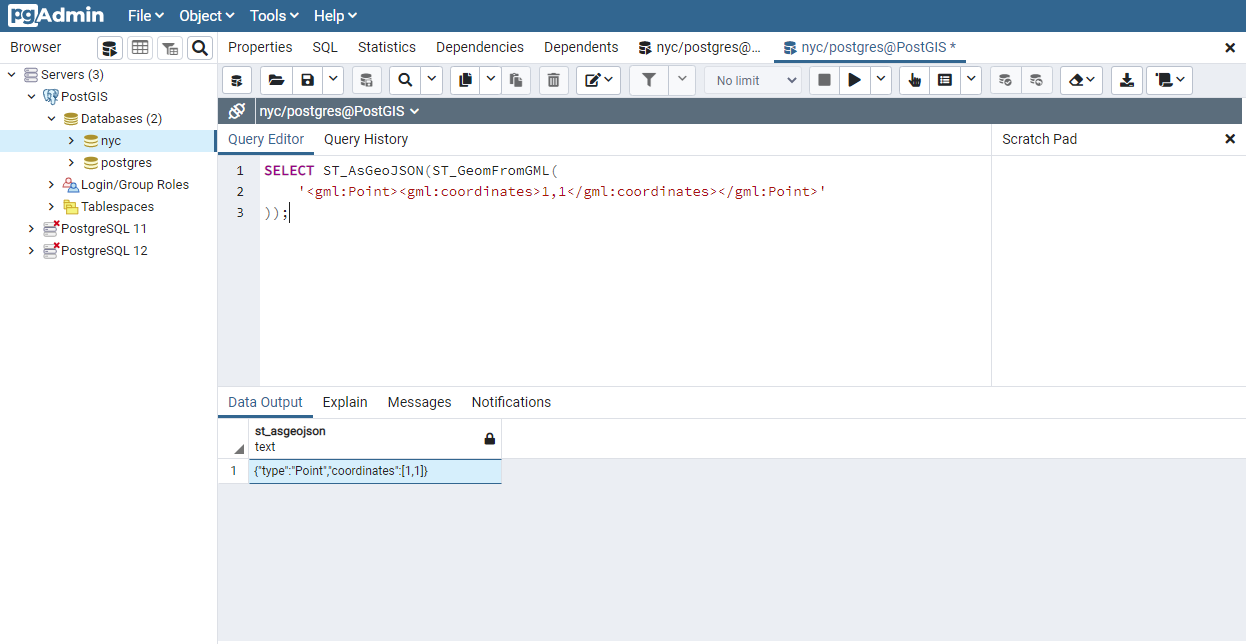Open the No limit row count dropdown
This screenshot has width=1246, height=644.
click(x=752, y=80)
